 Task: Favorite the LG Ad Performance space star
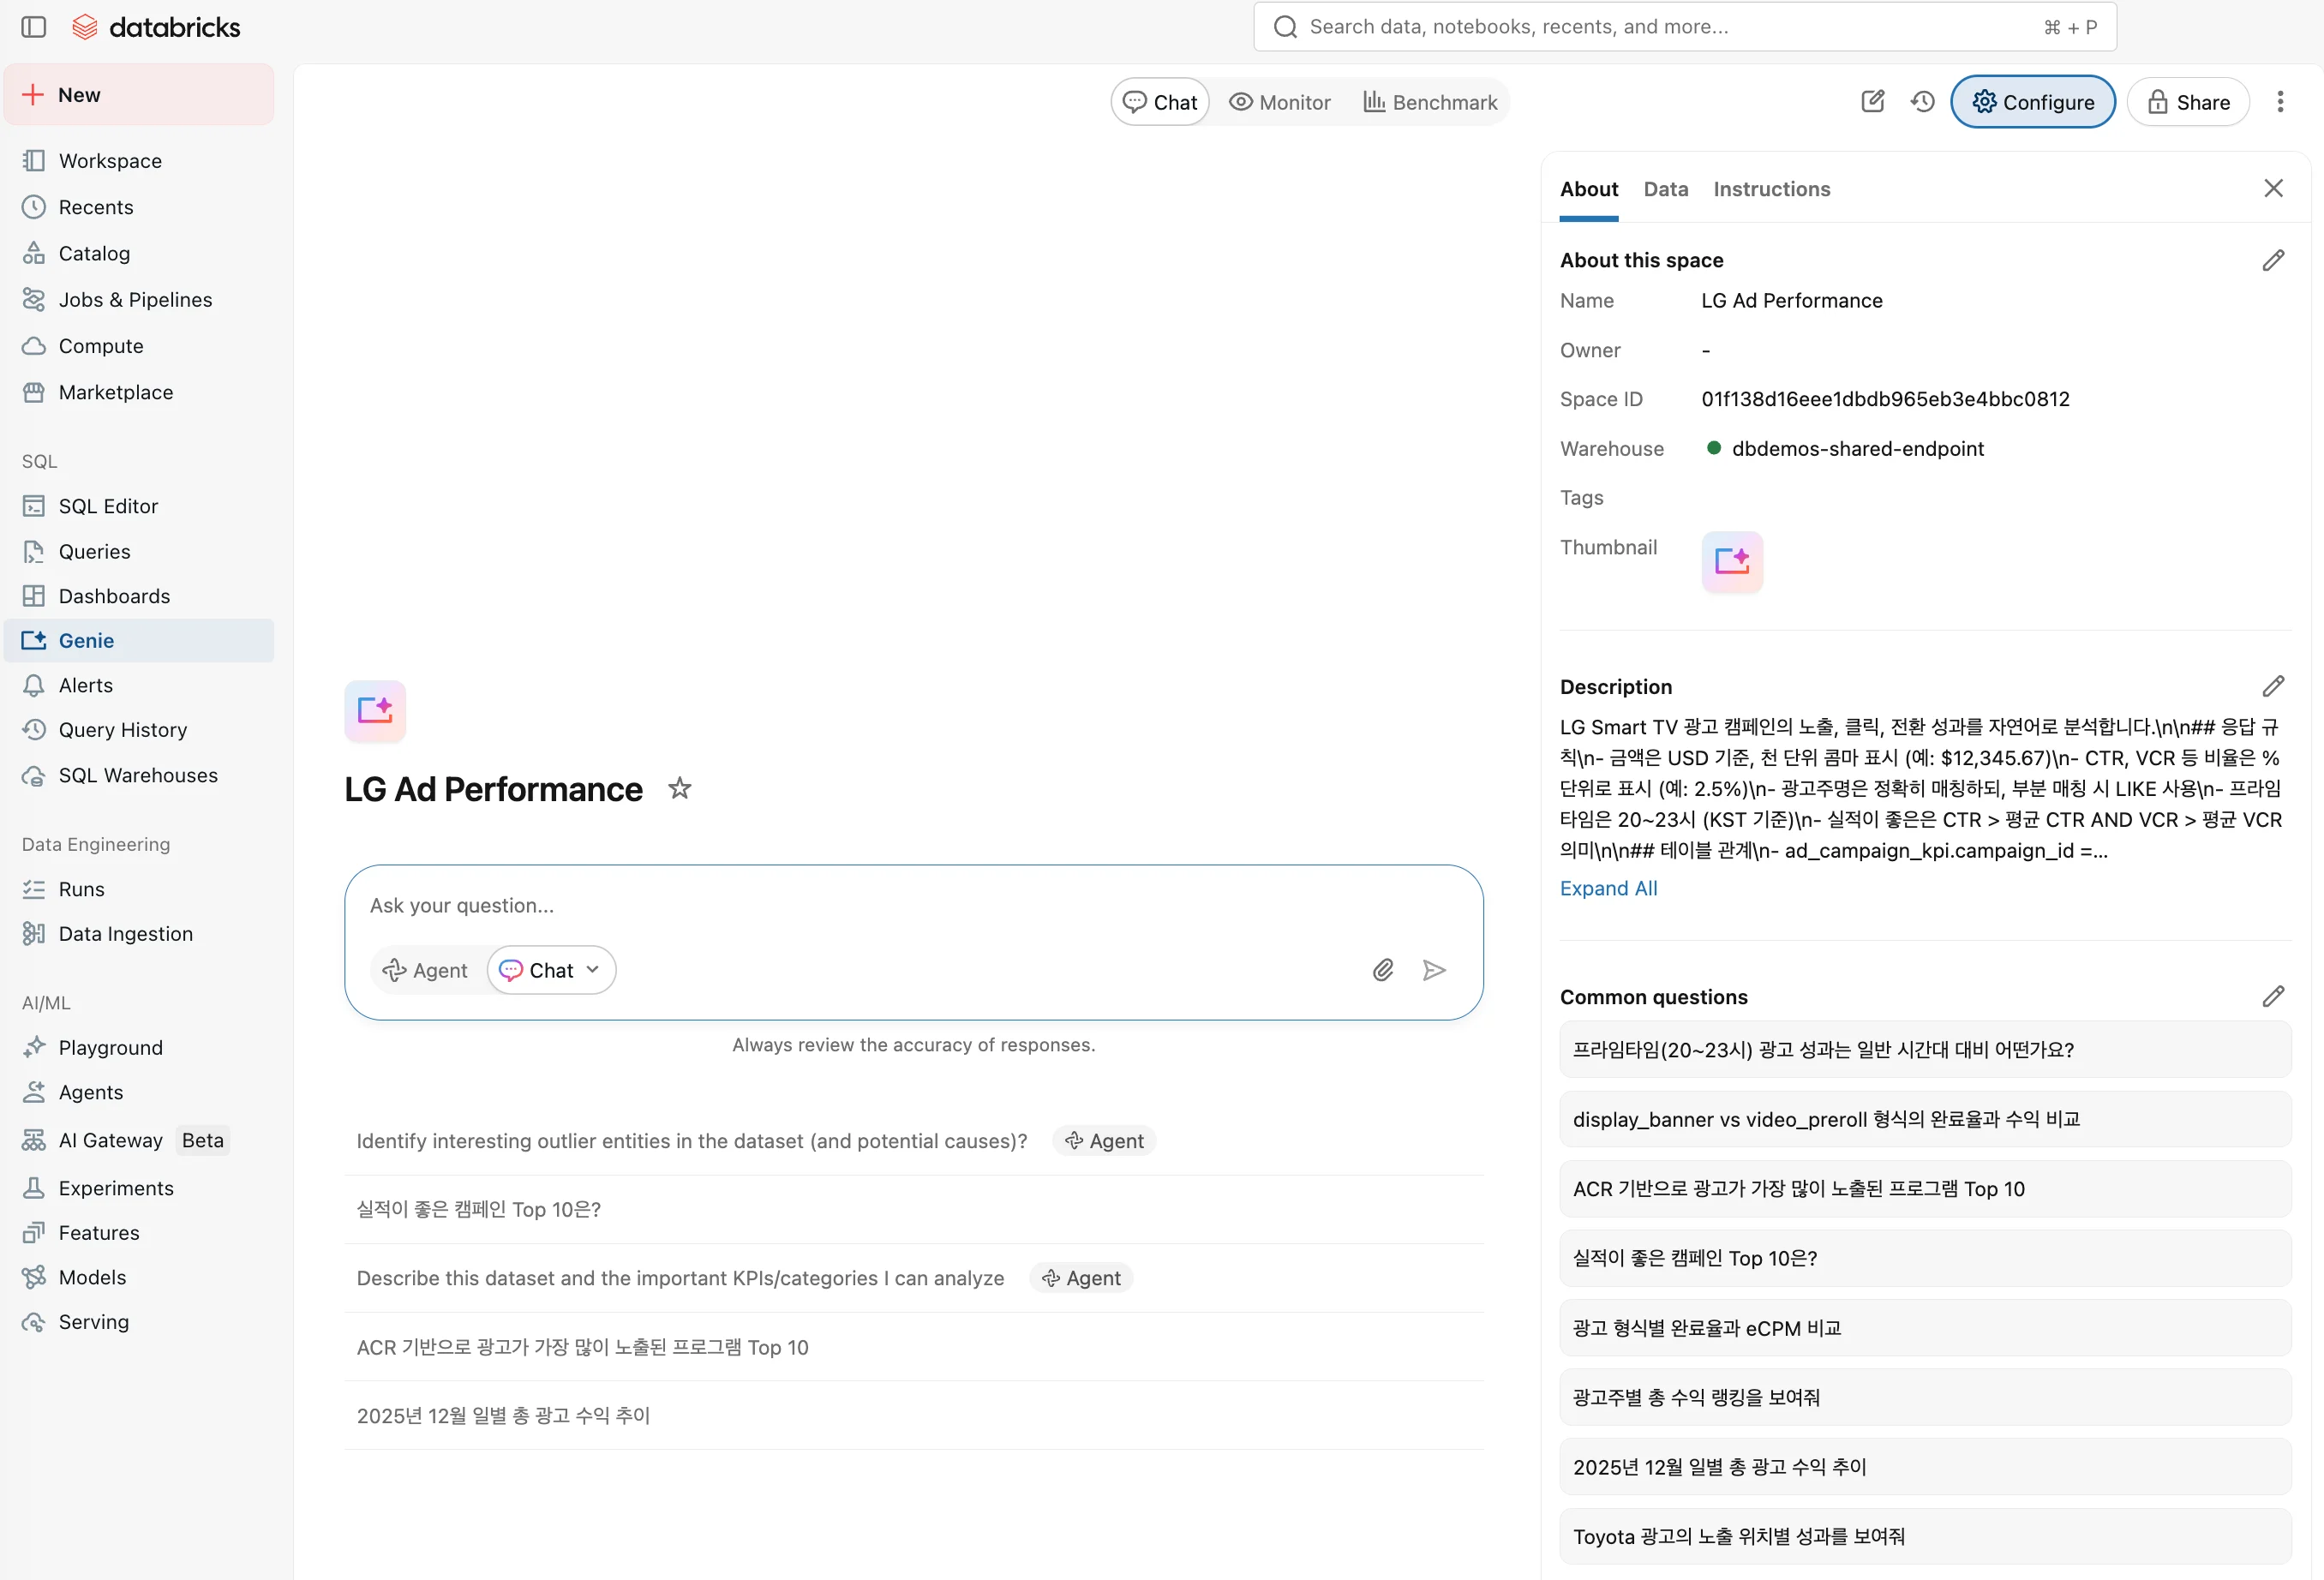coord(680,789)
